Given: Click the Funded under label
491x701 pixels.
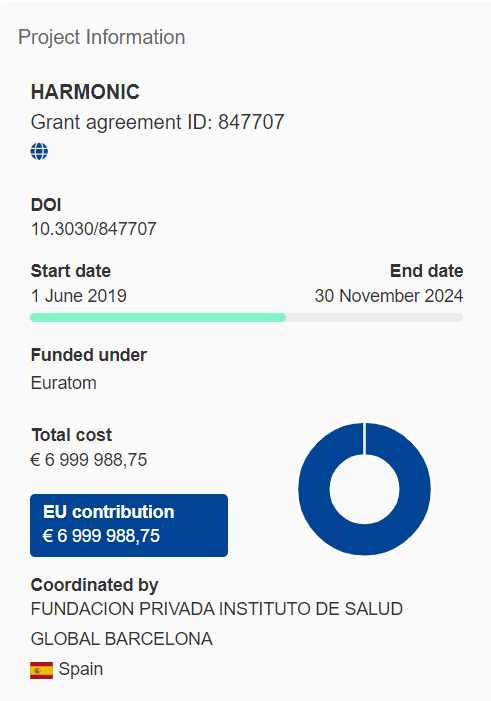Looking at the screenshot, I should pyautogui.click(x=89, y=355).
